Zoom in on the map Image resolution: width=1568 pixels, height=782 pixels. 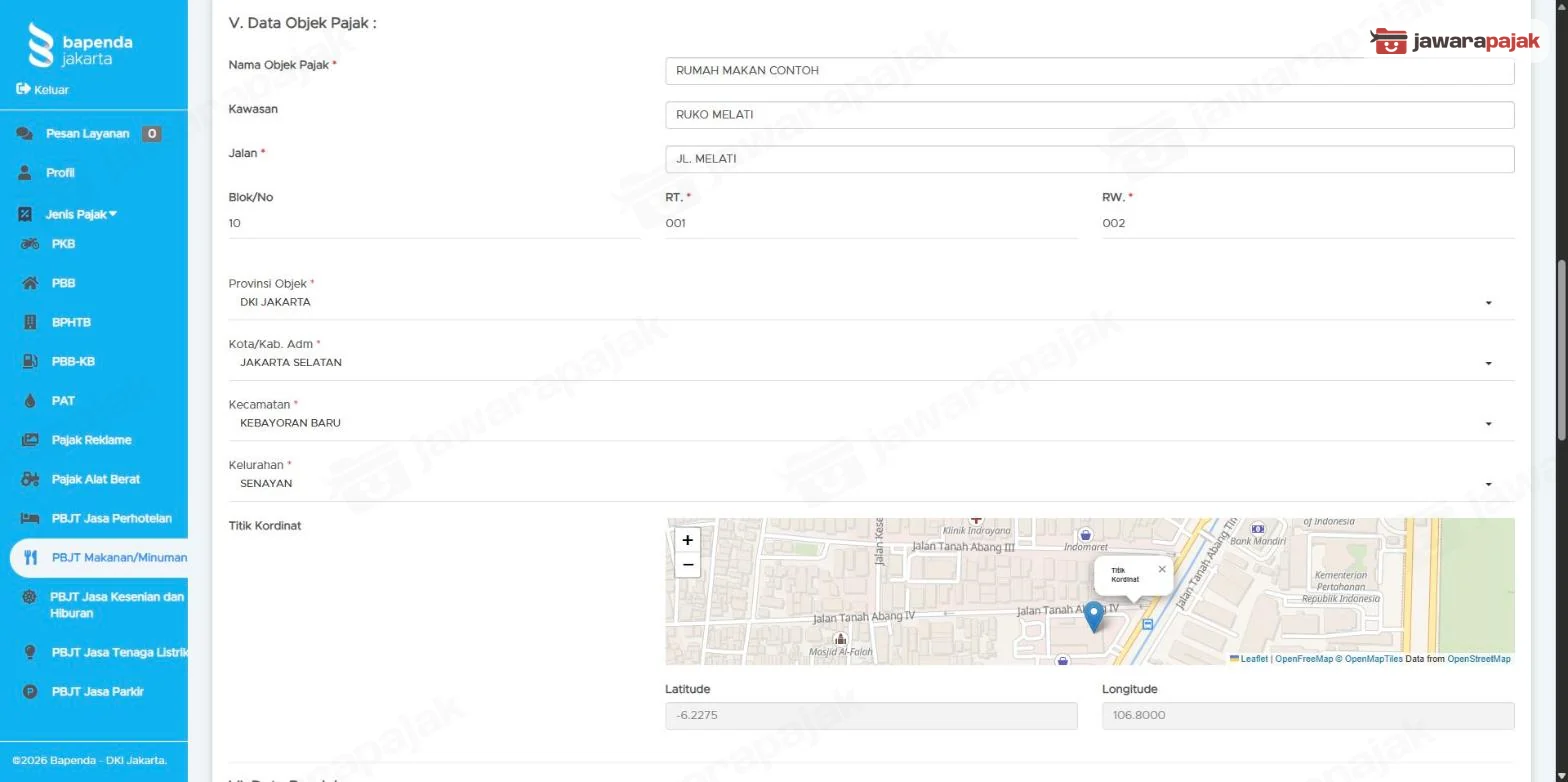[x=687, y=540]
